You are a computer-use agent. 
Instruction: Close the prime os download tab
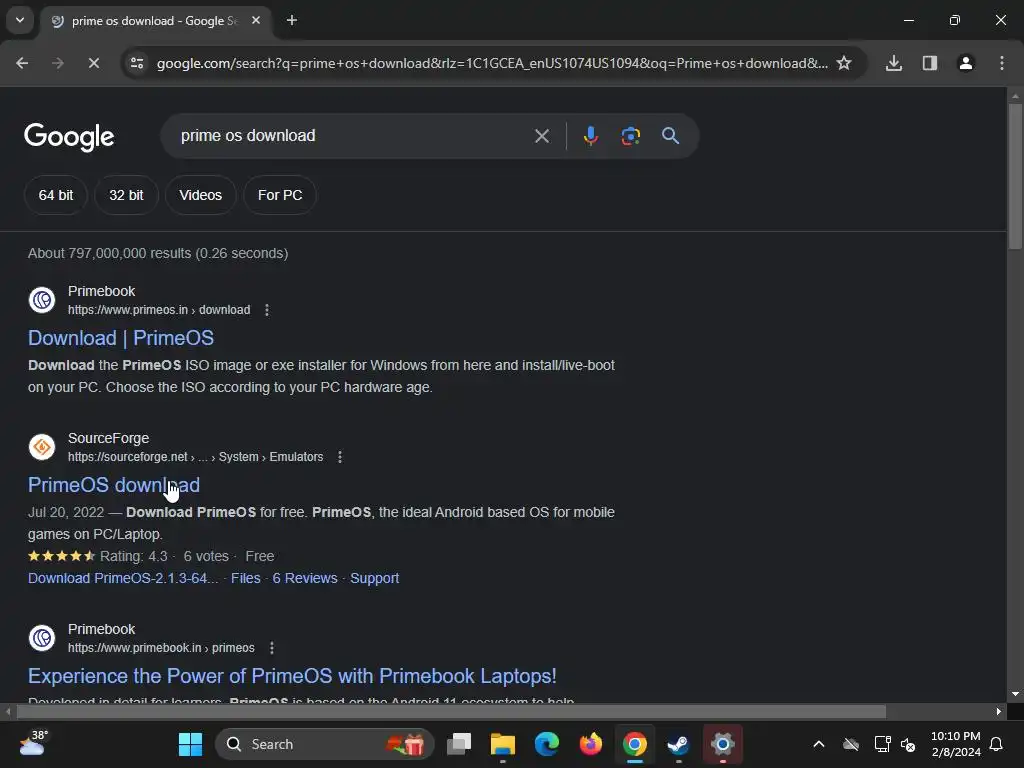256,21
